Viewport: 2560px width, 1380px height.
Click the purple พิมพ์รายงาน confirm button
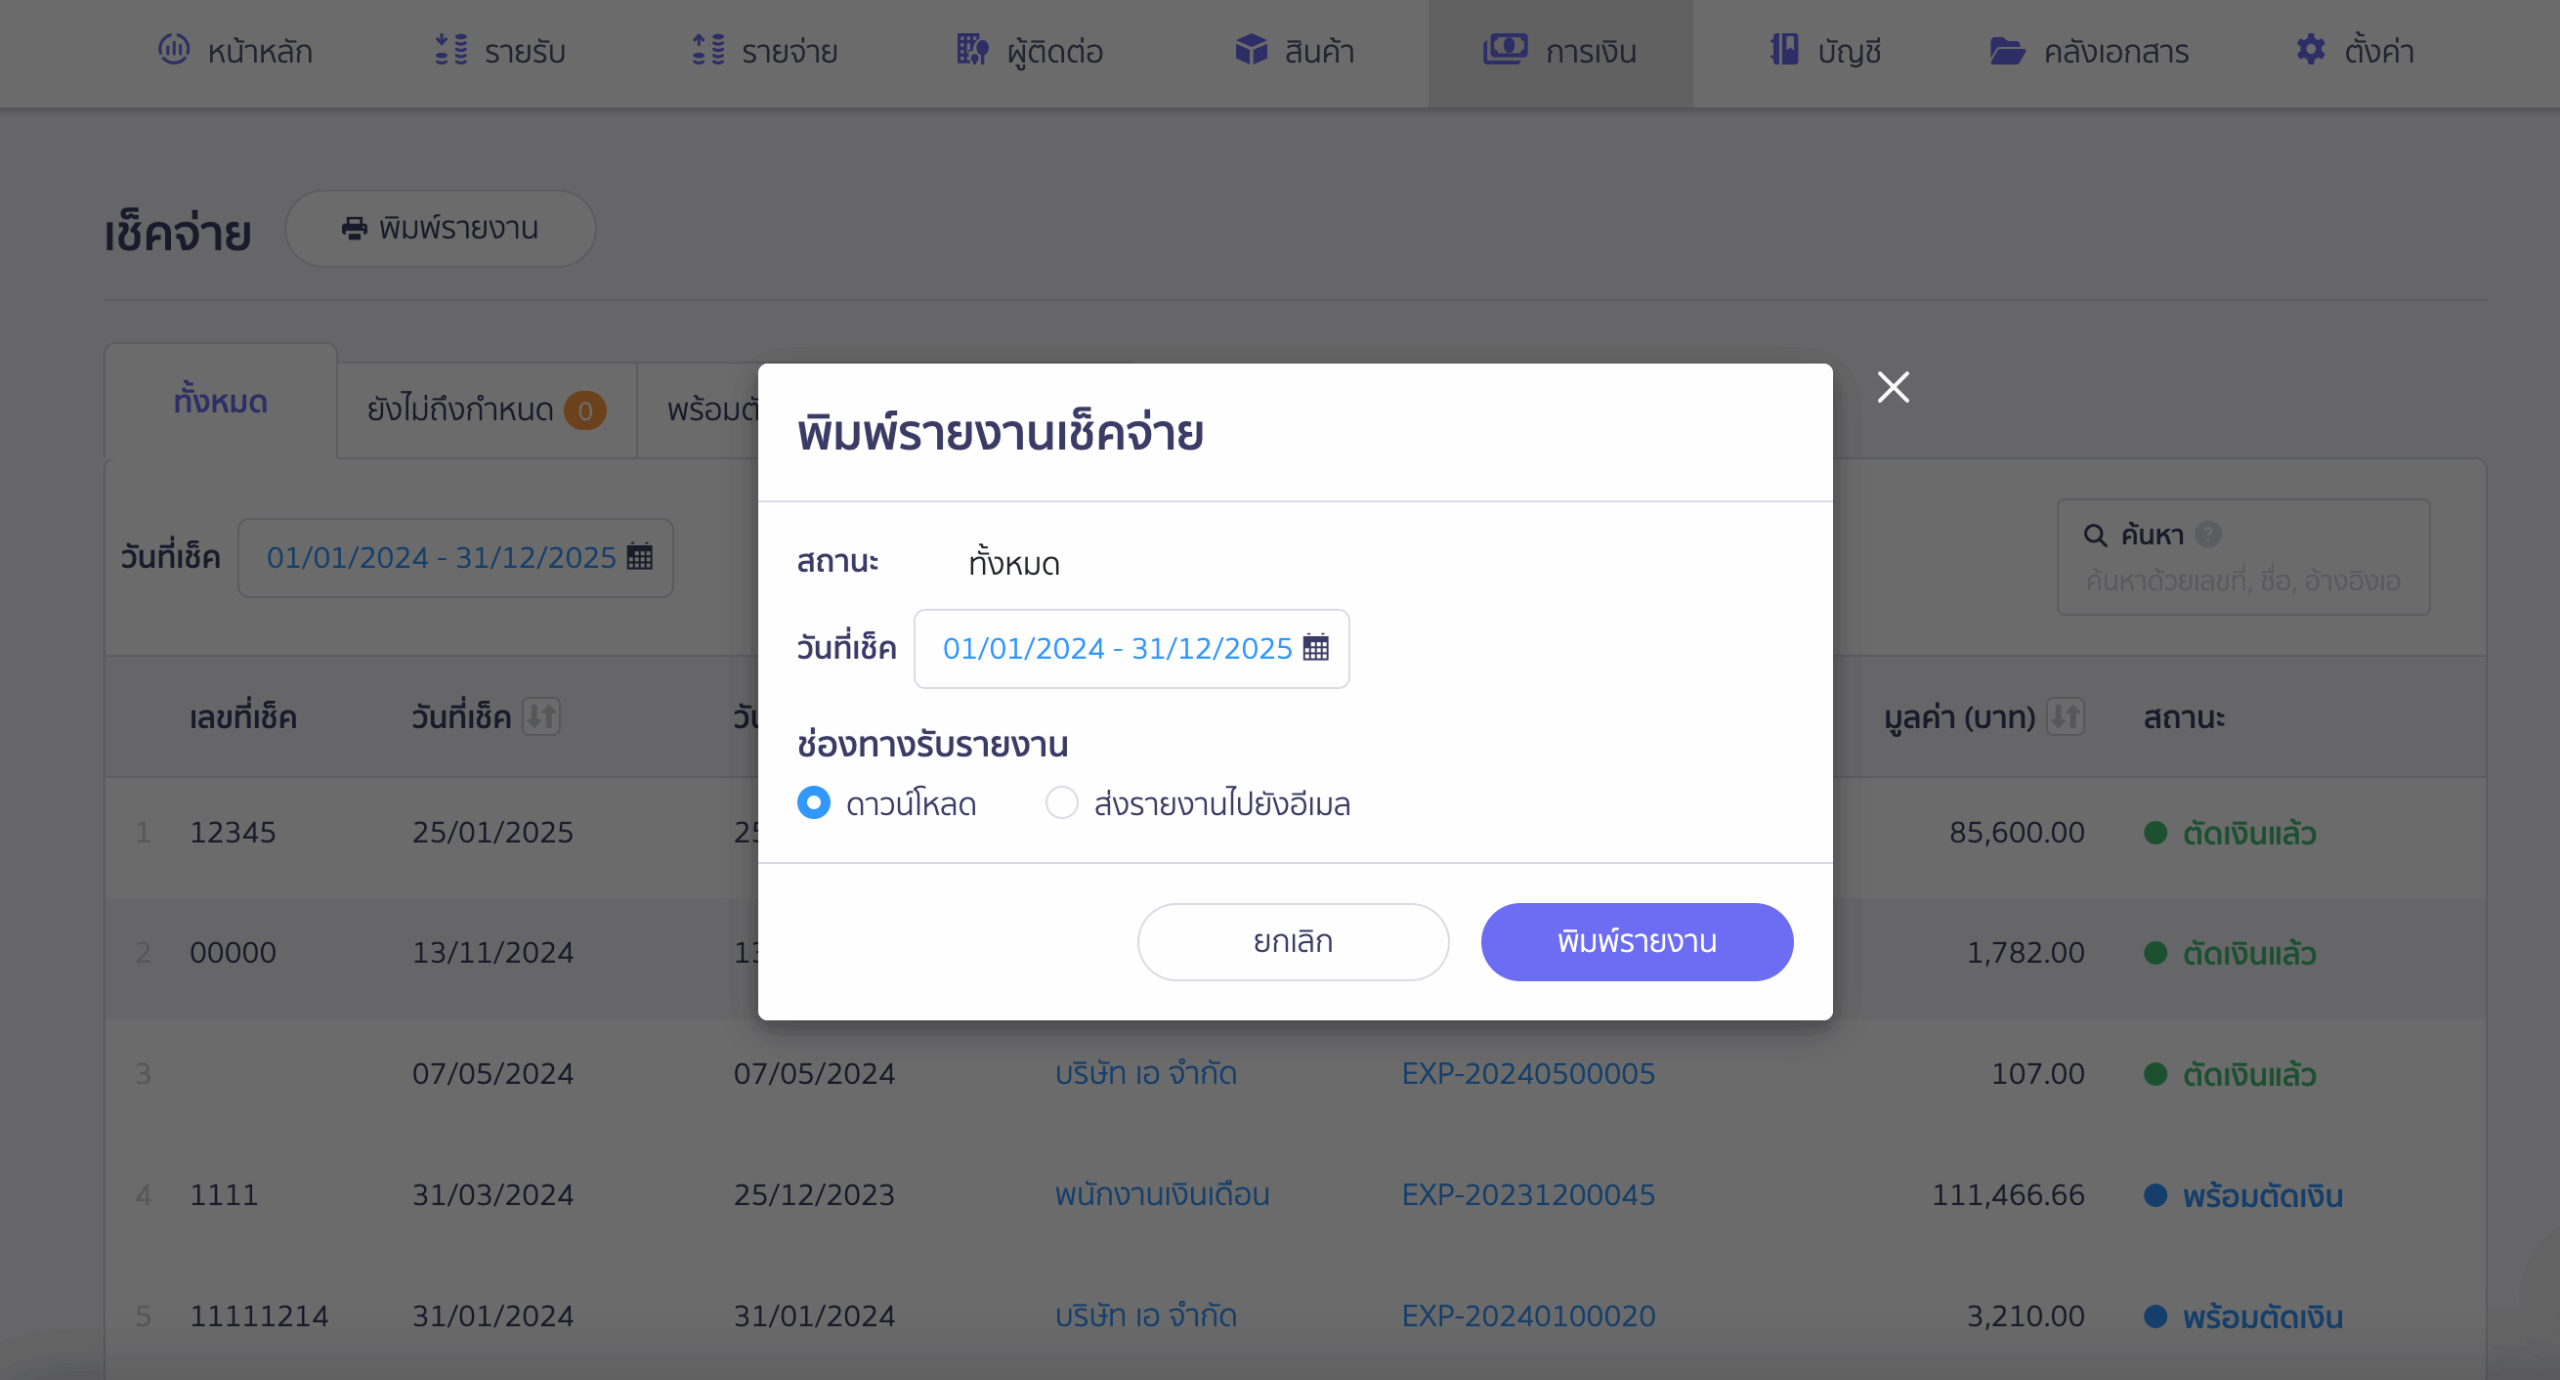pyautogui.click(x=1637, y=942)
